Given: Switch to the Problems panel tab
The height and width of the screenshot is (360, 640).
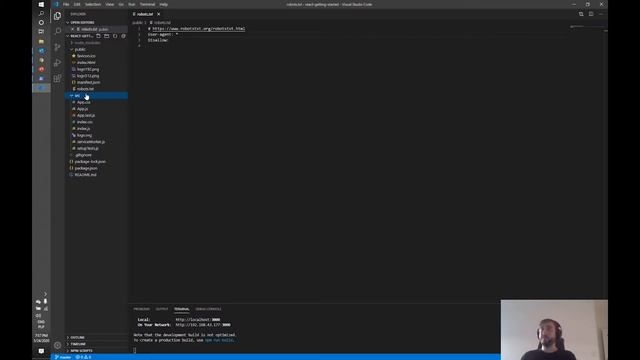Looking at the screenshot, I should (x=142, y=309).
